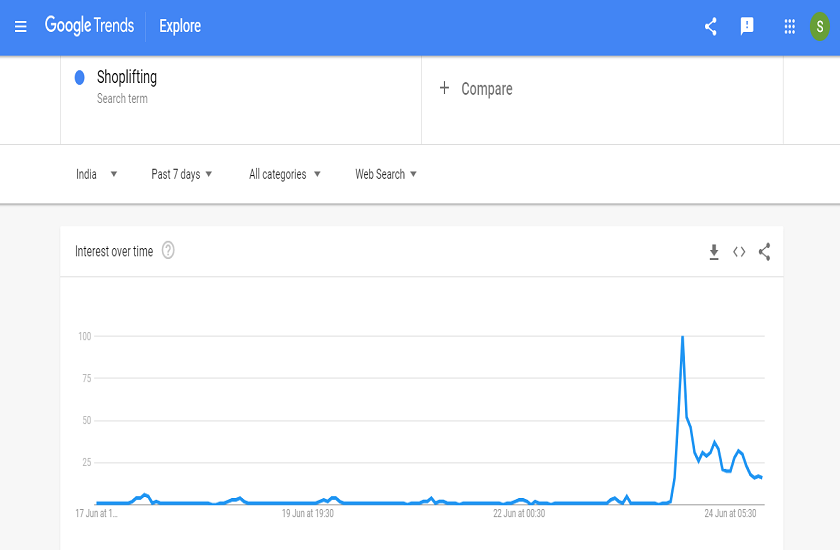This screenshot has width=840, height=550.
Task: Open the send feedback icon
Action: (x=747, y=26)
